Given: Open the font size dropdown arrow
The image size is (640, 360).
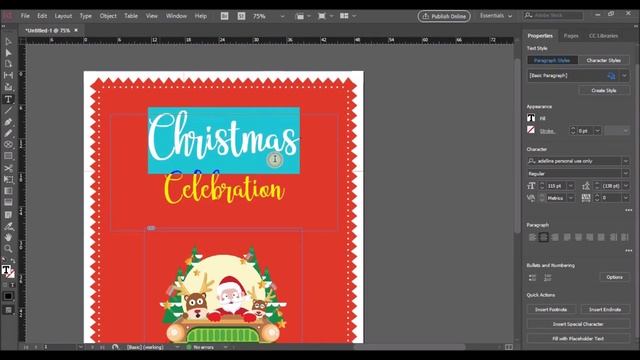Looking at the screenshot, I should [x=571, y=186].
